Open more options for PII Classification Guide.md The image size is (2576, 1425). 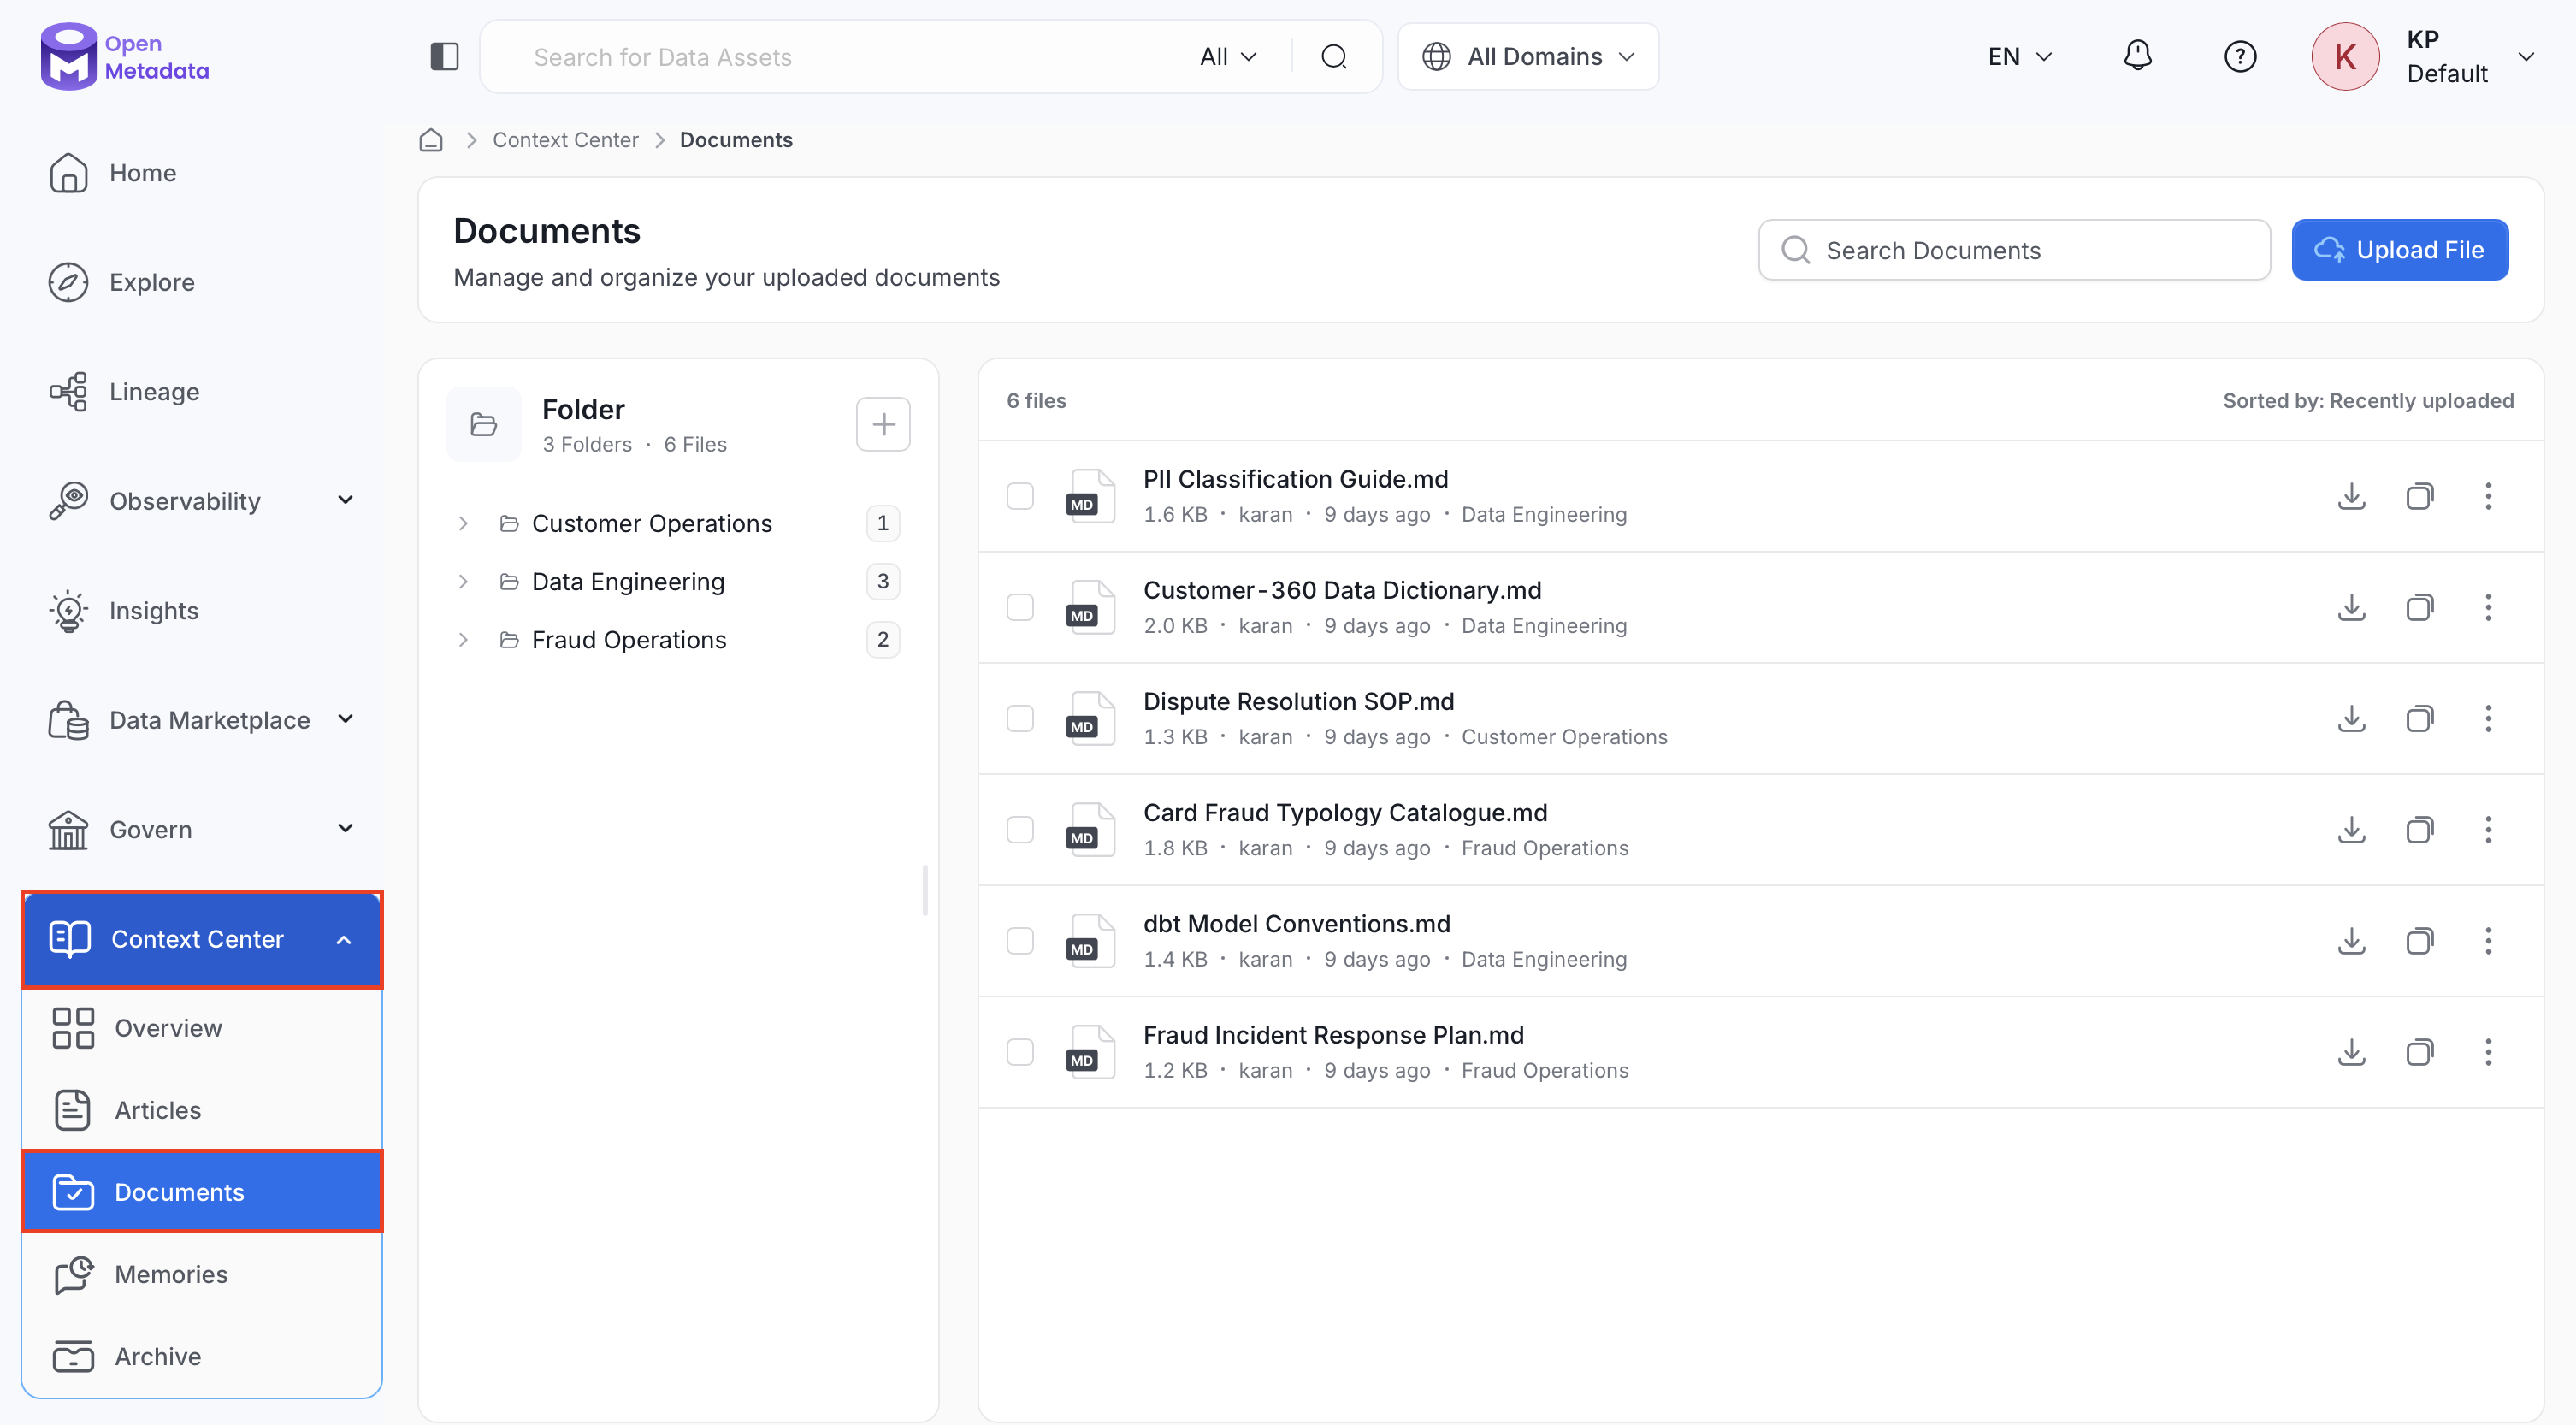pos(2488,496)
